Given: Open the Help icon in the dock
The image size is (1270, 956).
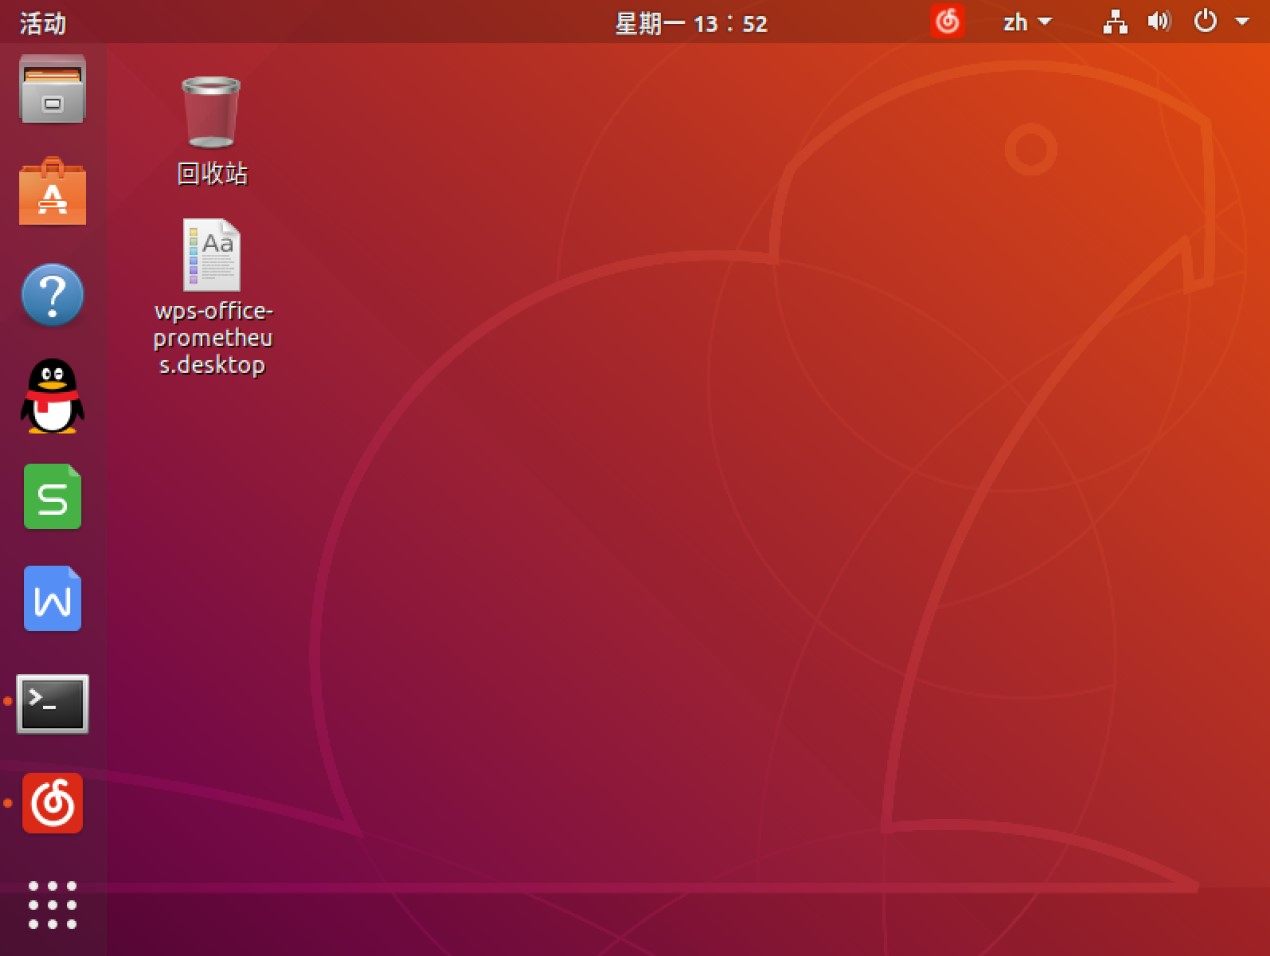Looking at the screenshot, I should coord(52,295).
